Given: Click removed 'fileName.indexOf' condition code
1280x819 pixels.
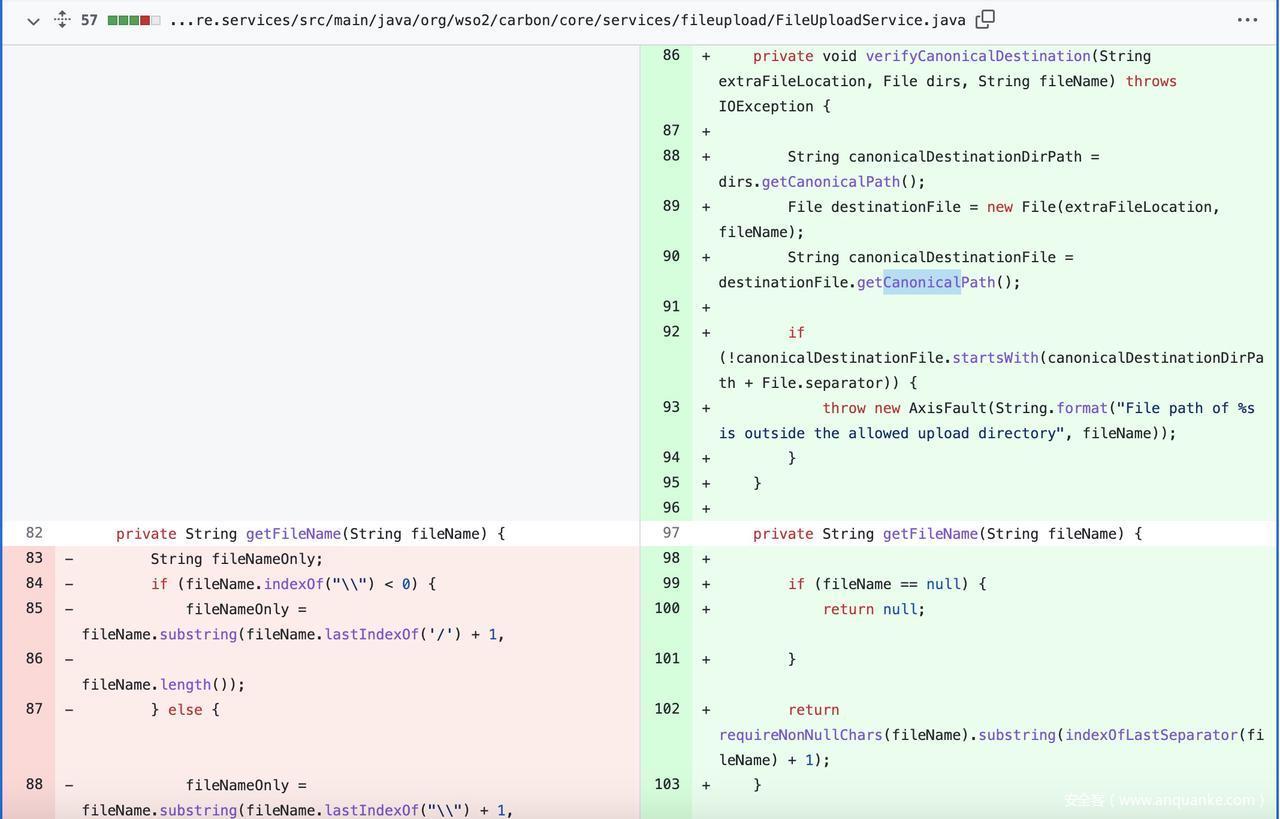Looking at the screenshot, I should [x=293, y=584].
